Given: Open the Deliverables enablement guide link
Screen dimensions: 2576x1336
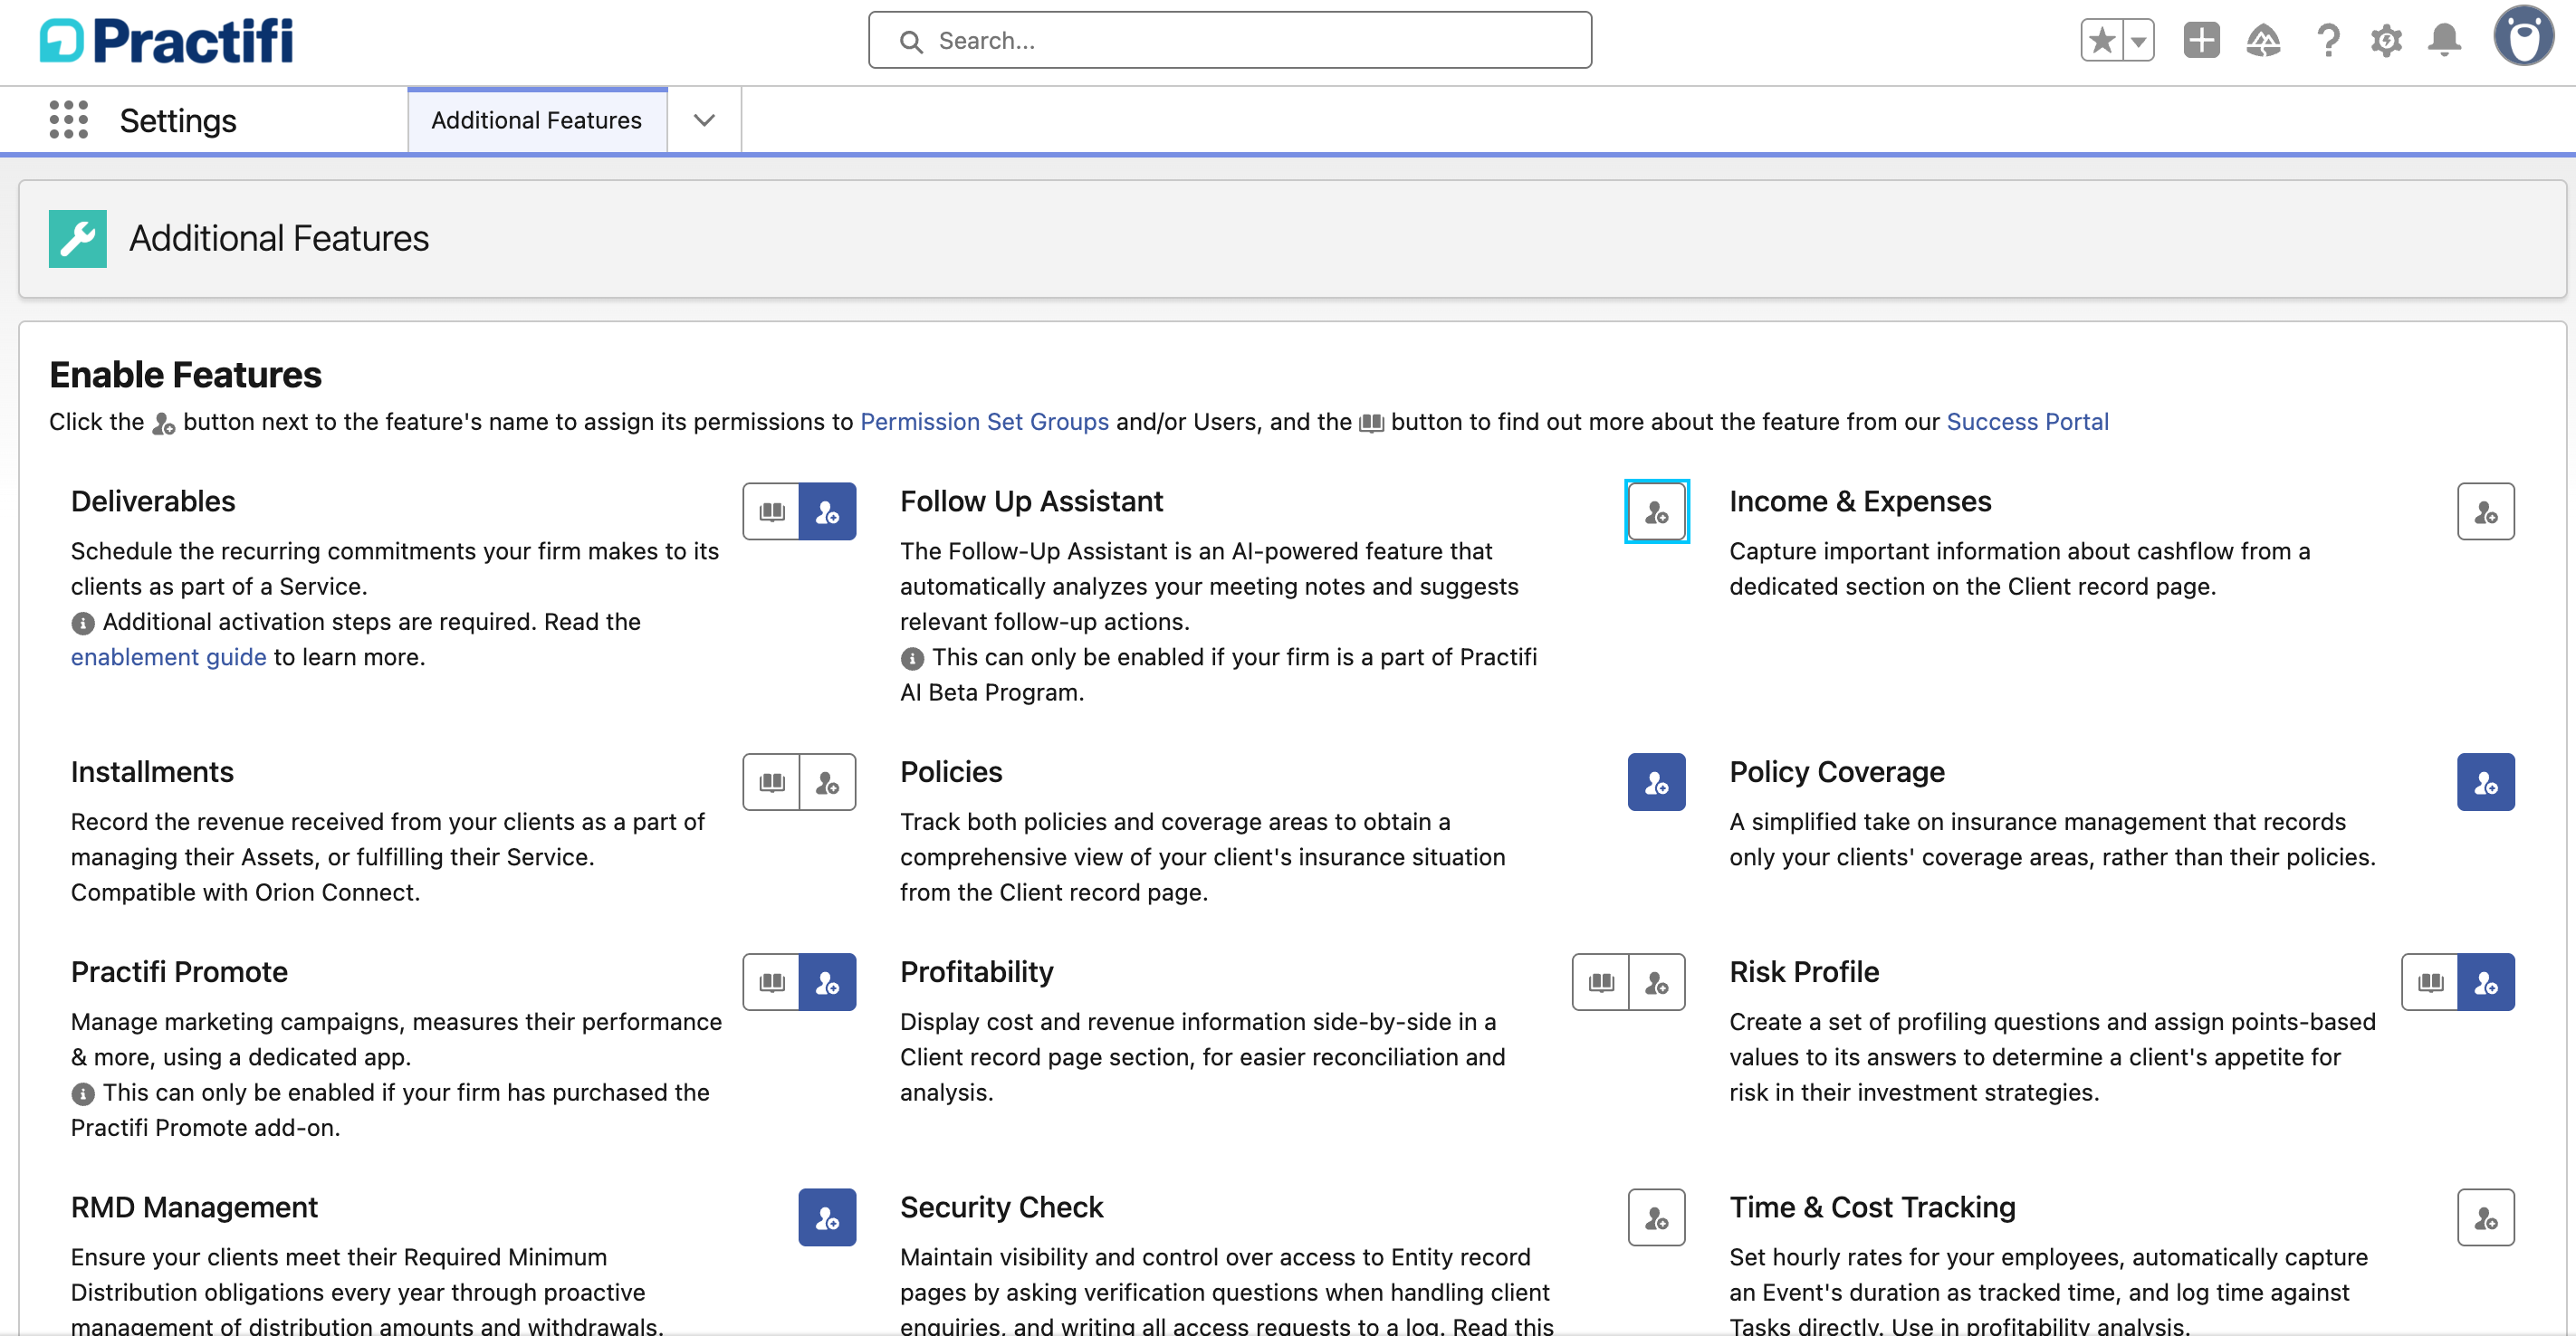Looking at the screenshot, I should pos(168,657).
